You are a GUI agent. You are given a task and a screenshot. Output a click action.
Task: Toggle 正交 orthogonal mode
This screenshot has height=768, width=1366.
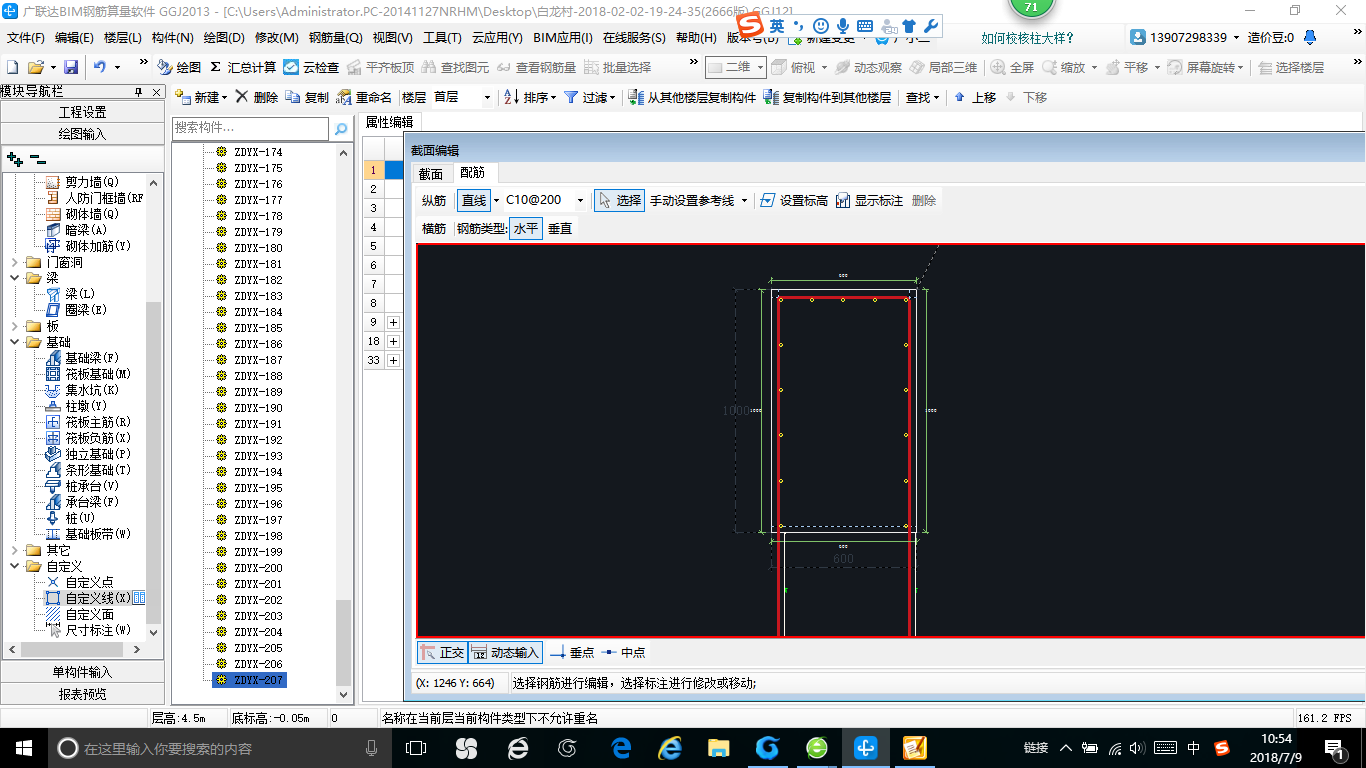pos(442,652)
